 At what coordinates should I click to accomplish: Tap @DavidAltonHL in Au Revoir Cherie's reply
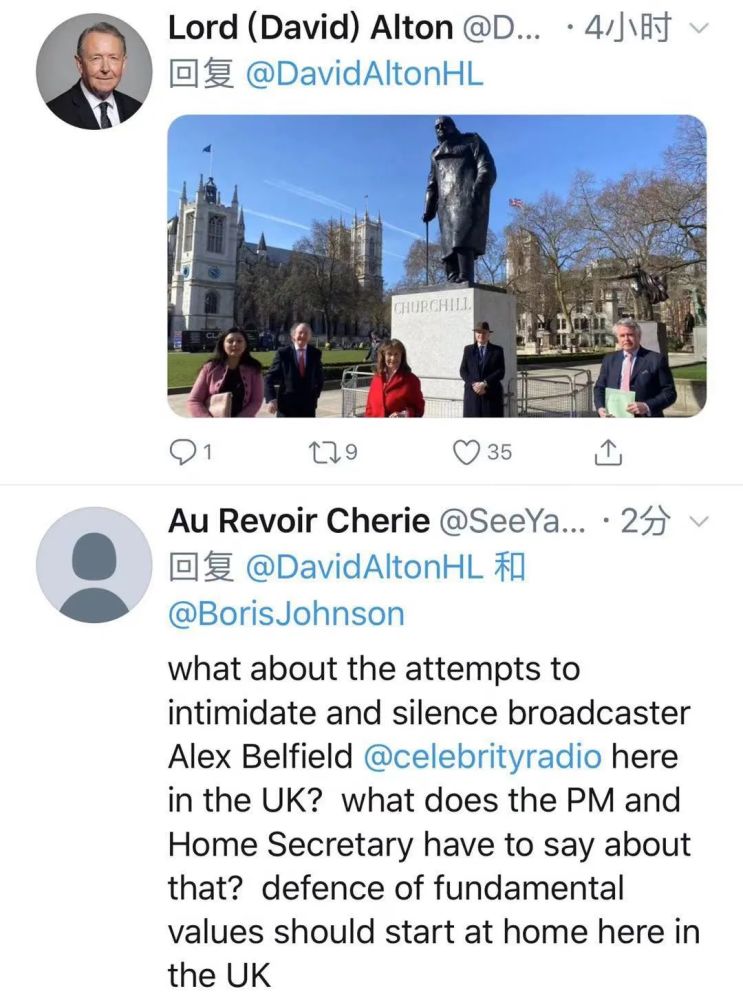click(364, 567)
